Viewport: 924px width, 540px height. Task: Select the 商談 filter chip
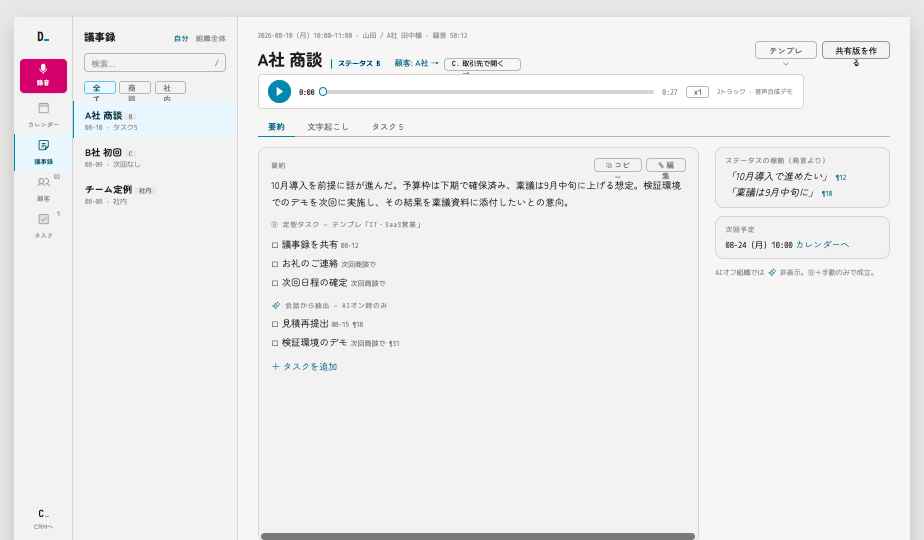[135, 88]
